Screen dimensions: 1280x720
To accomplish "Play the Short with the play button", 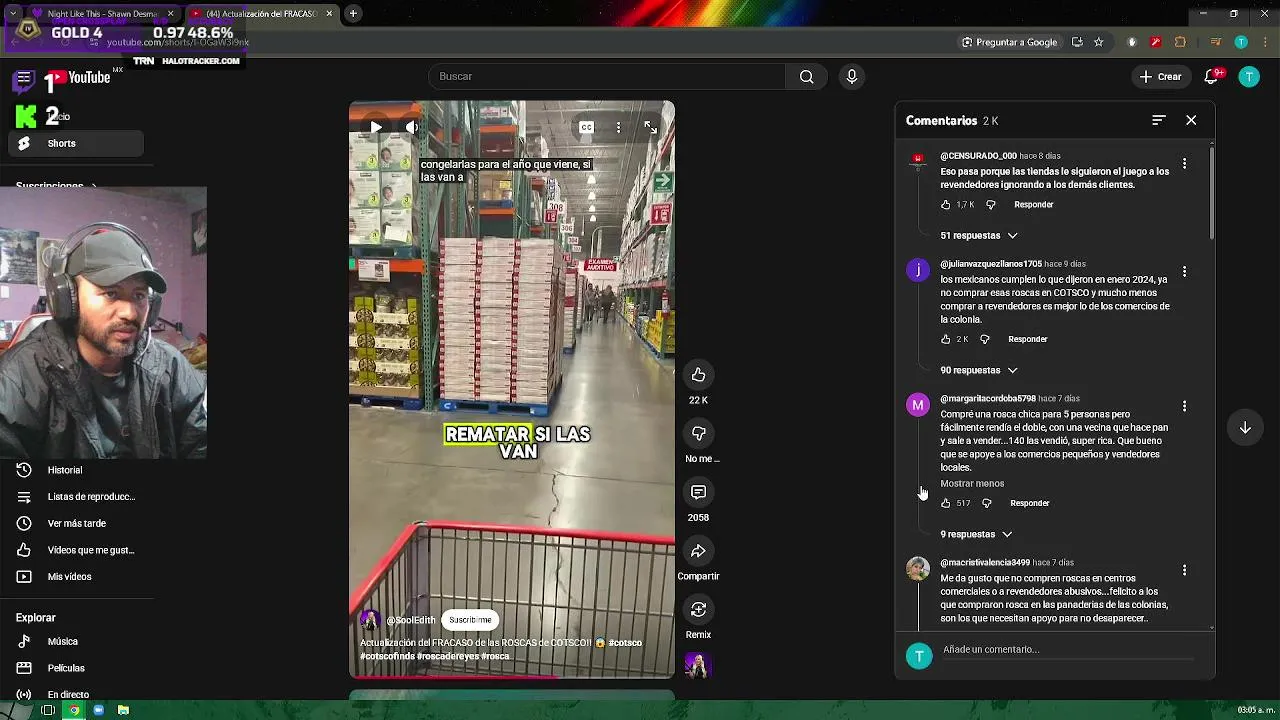I will (x=376, y=127).
